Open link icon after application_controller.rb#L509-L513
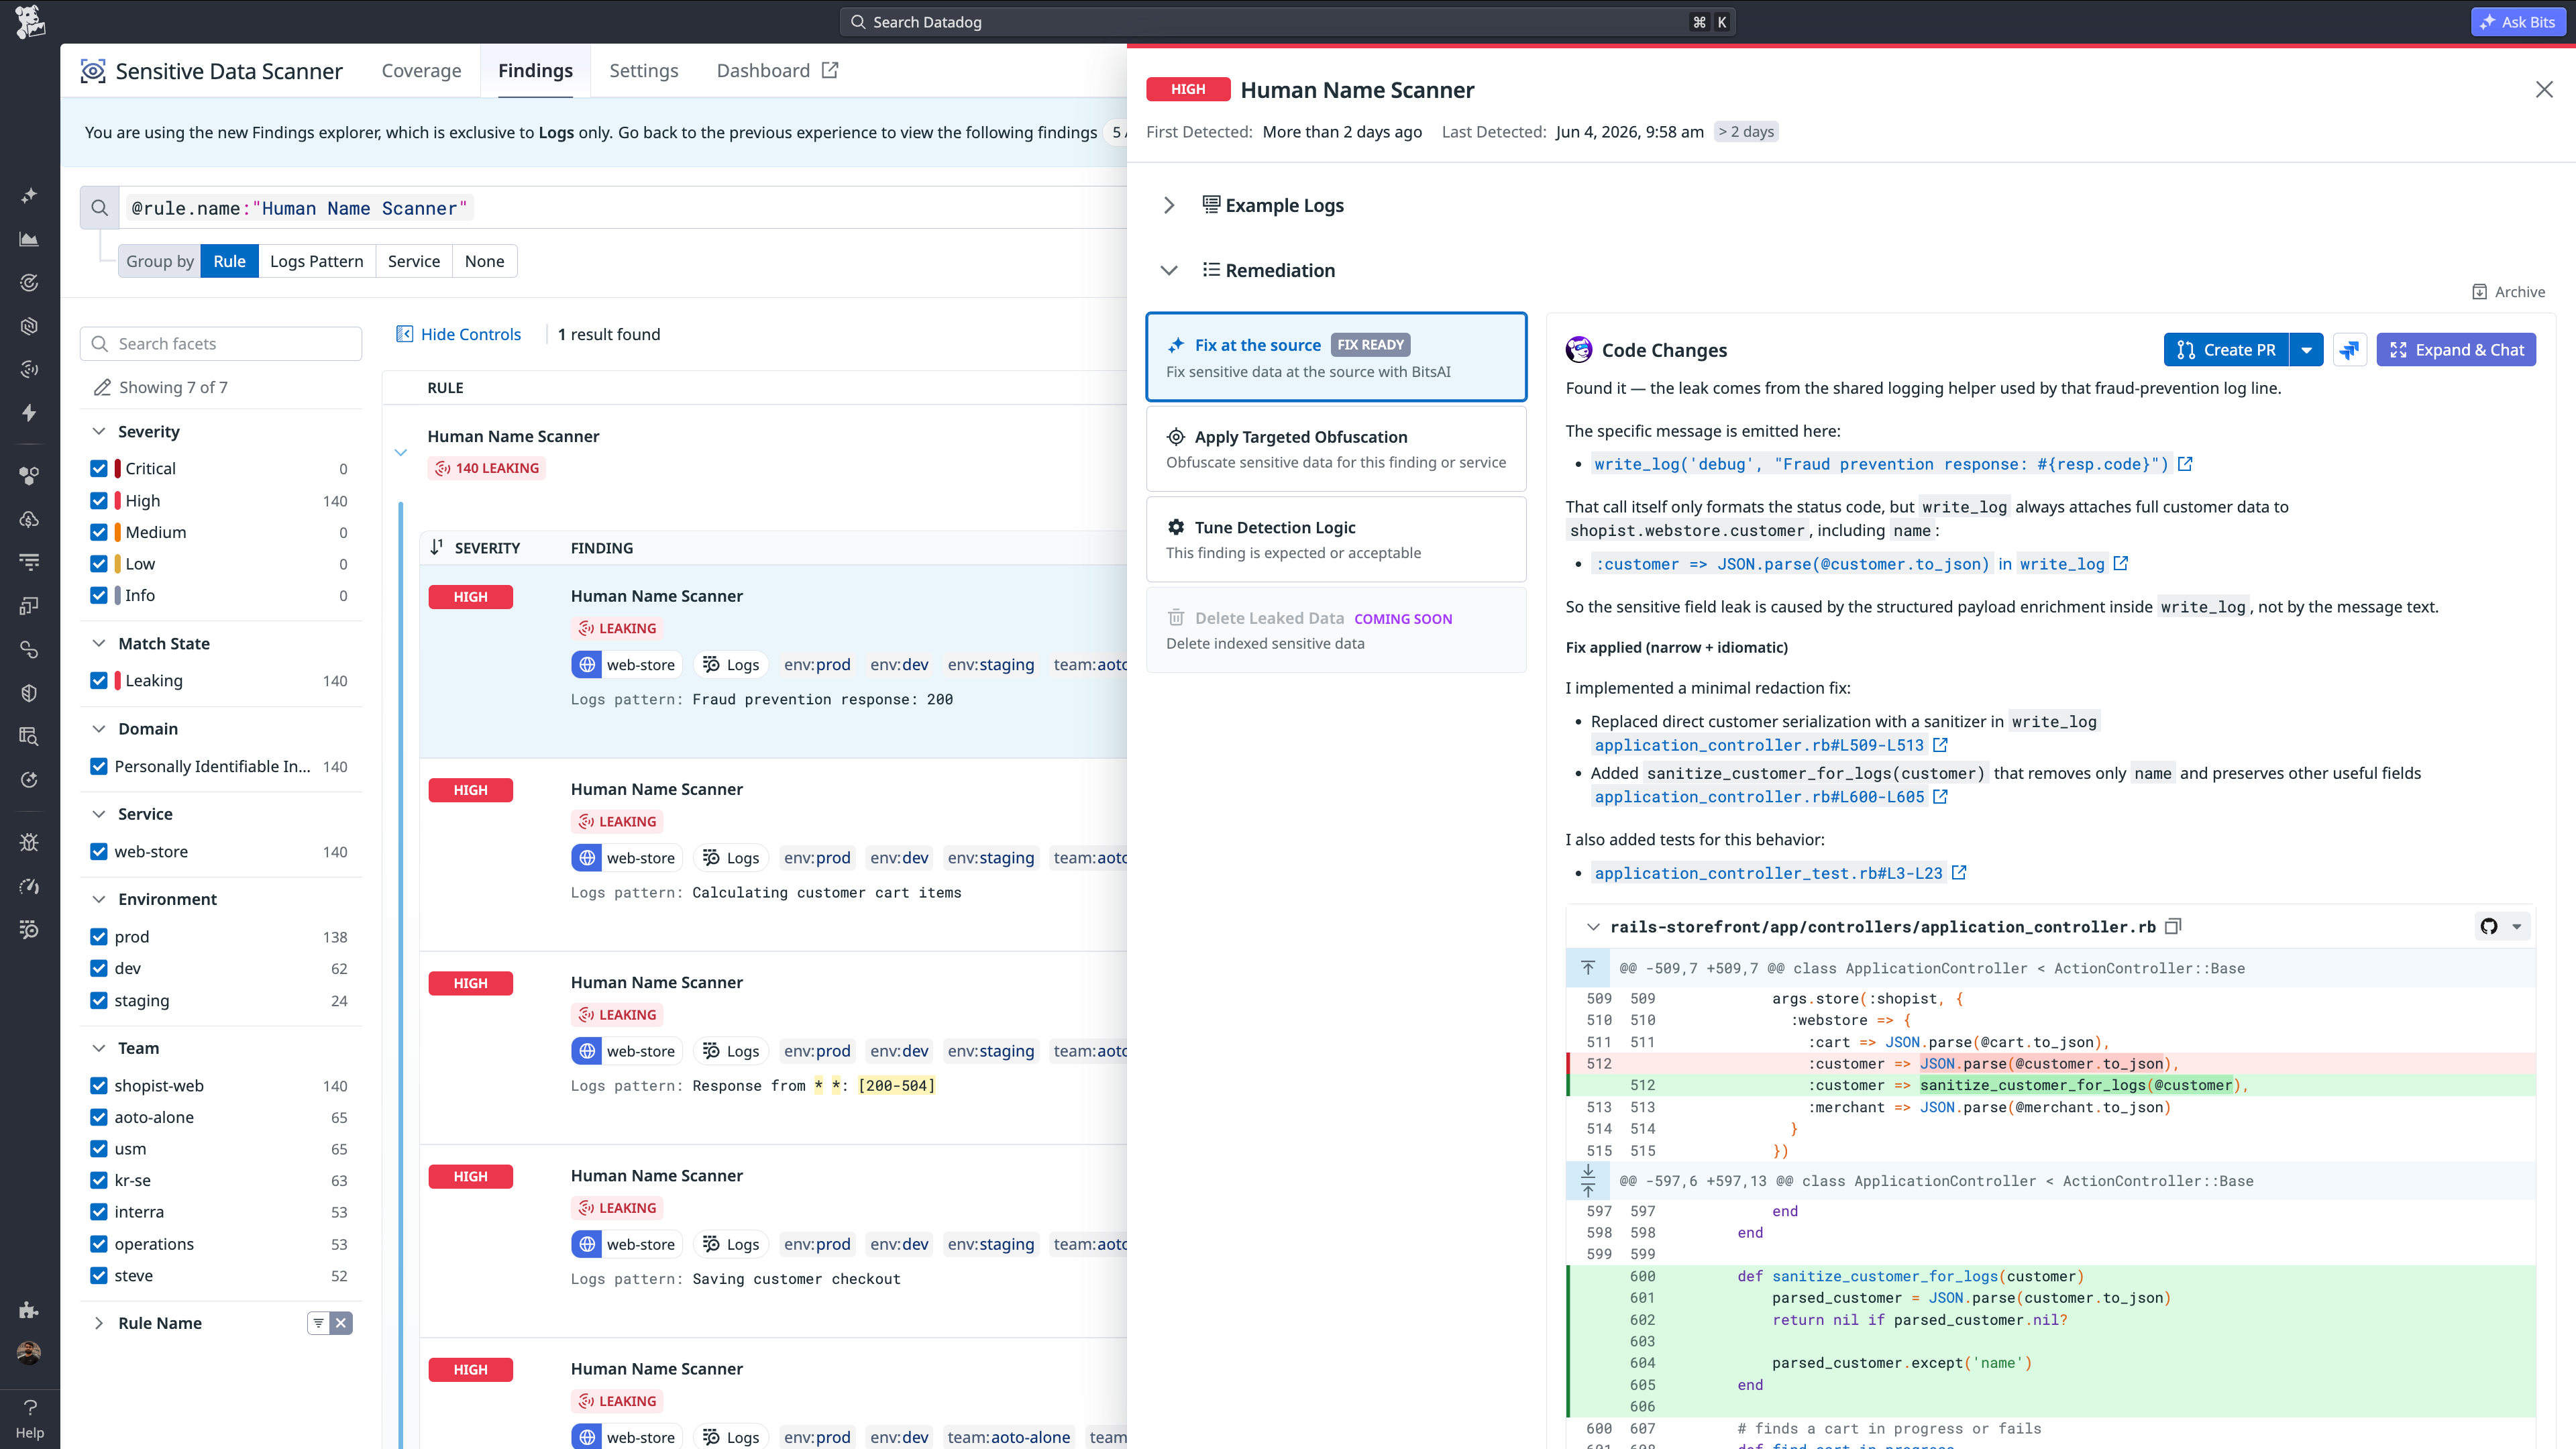The height and width of the screenshot is (1449, 2576). click(x=1940, y=745)
